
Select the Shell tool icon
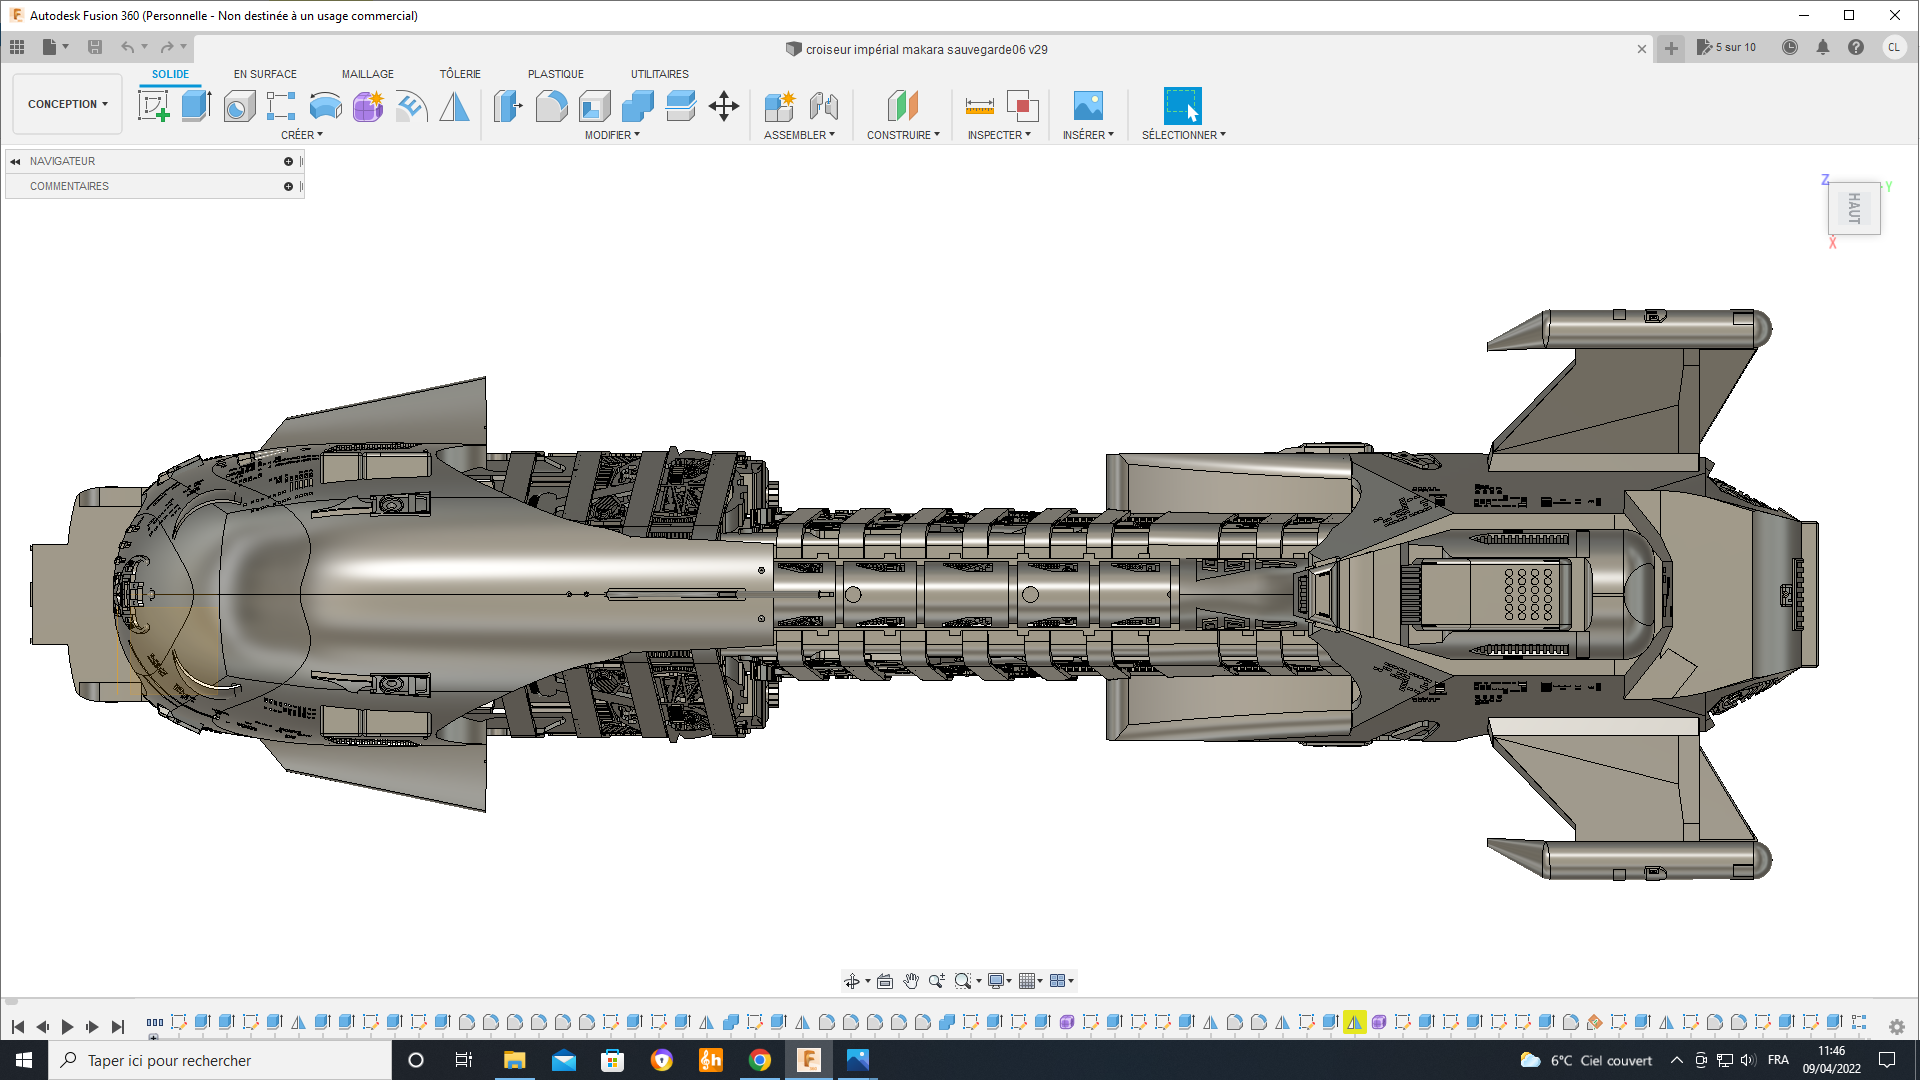pyautogui.click(x=595, y=106)
